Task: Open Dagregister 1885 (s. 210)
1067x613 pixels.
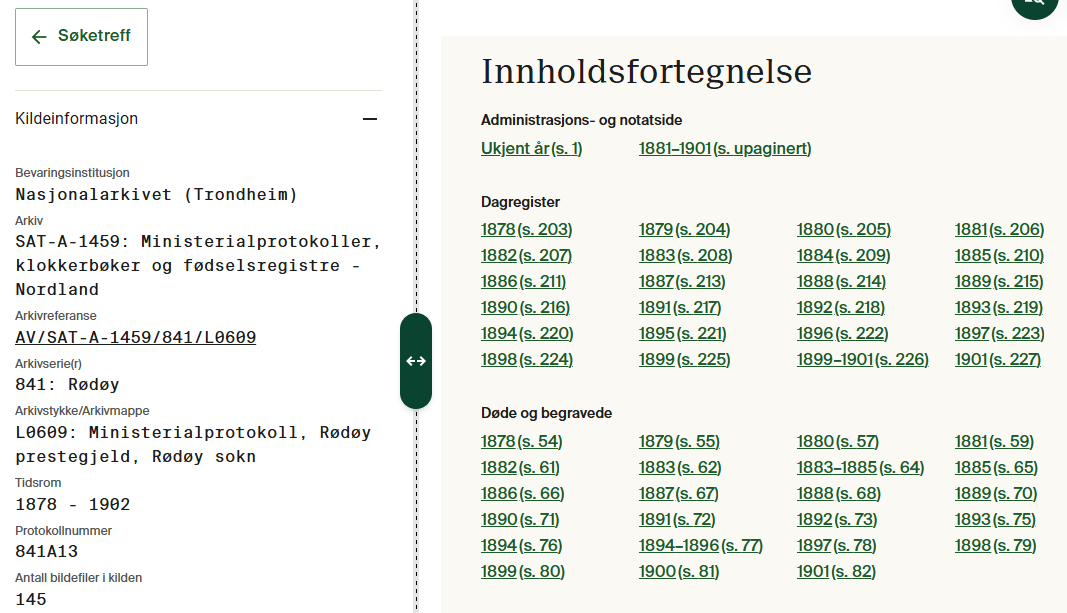Action: 999,256
